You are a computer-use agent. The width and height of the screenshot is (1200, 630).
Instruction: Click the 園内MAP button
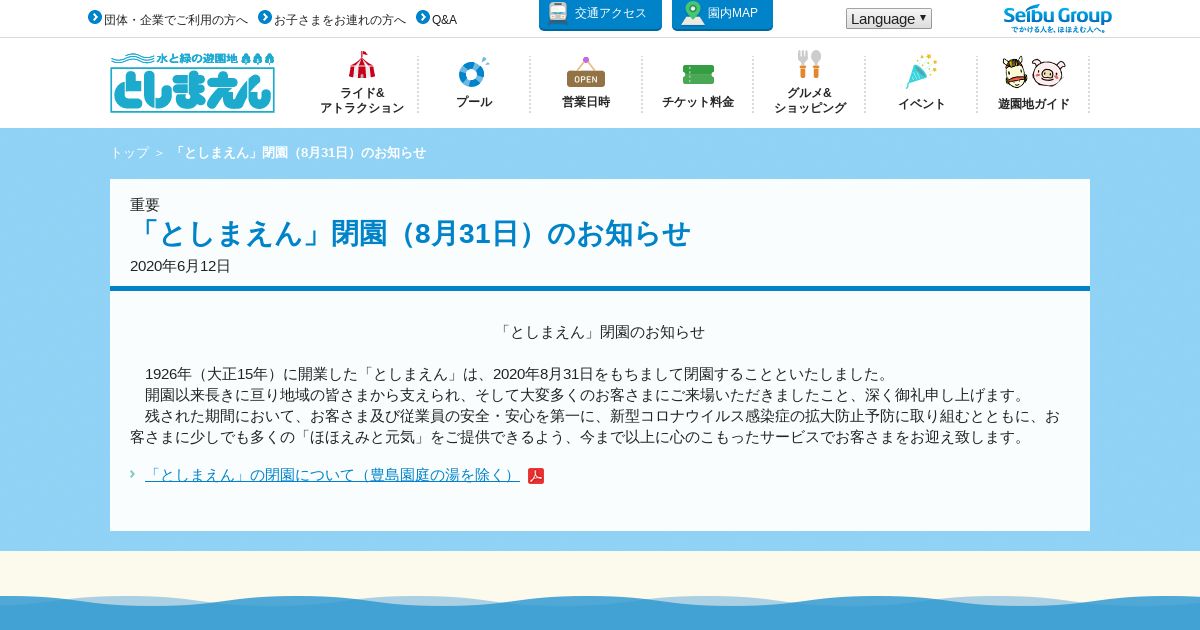(722, 14)
